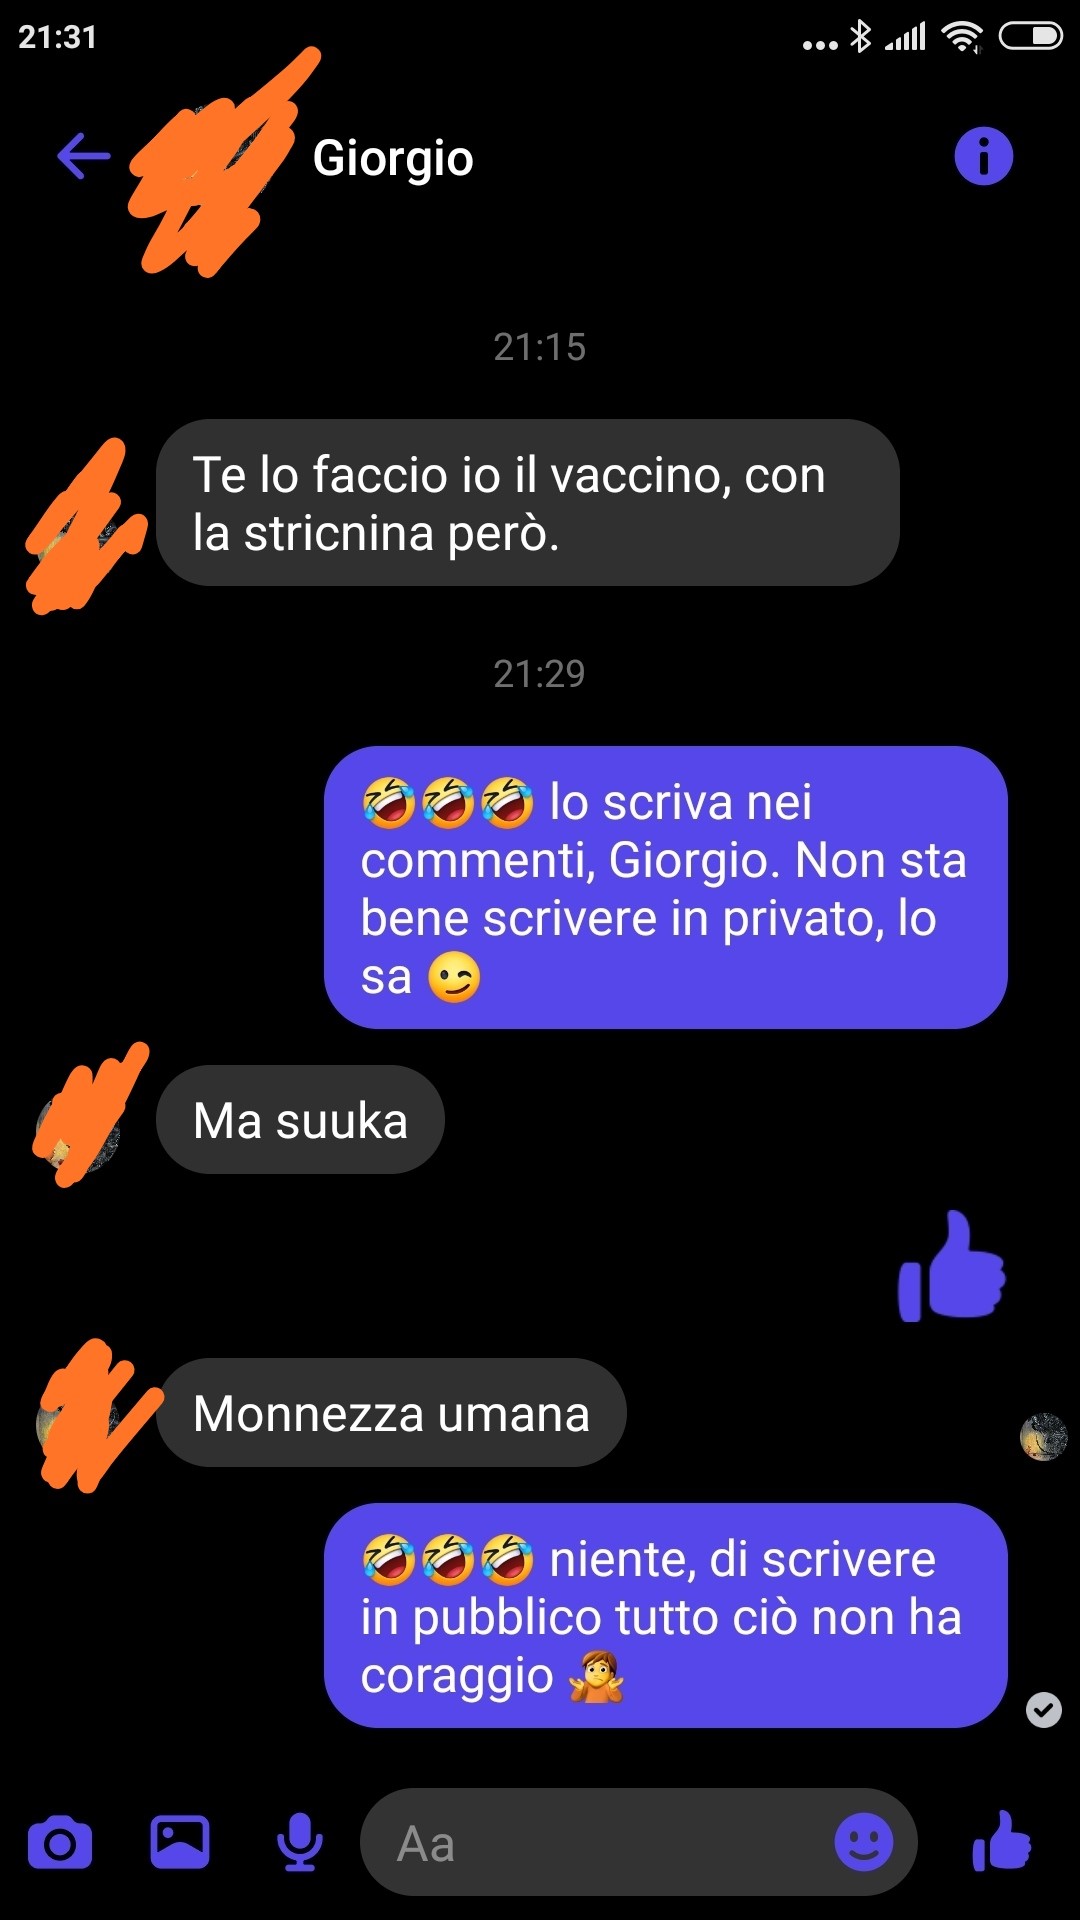
Task: Tap the message delivered checkmark icon
Action: 1043,1710
